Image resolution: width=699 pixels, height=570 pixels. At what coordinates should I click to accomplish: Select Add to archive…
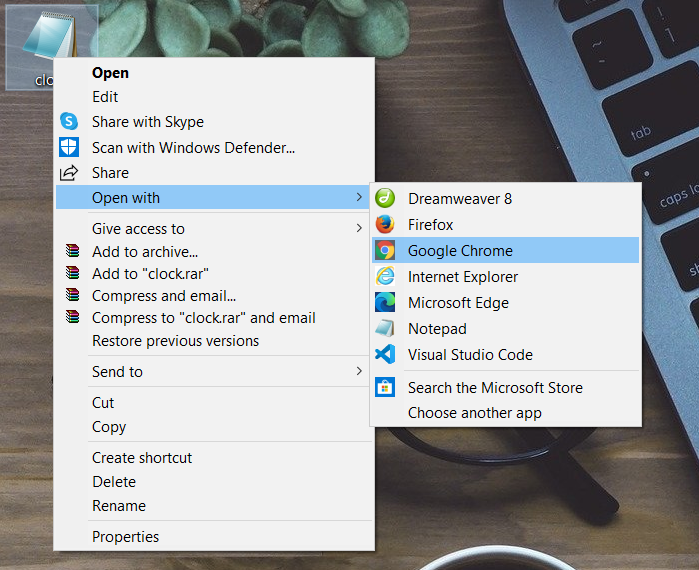214,251
